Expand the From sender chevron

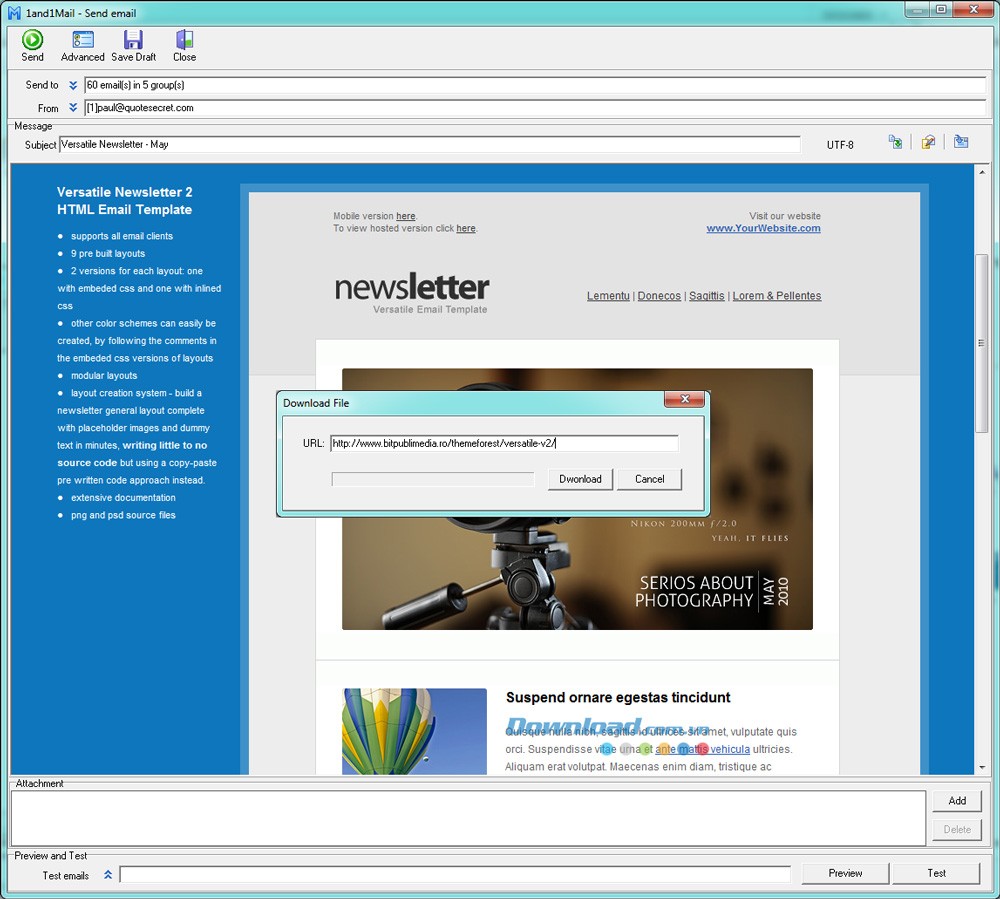coord(73,108)
